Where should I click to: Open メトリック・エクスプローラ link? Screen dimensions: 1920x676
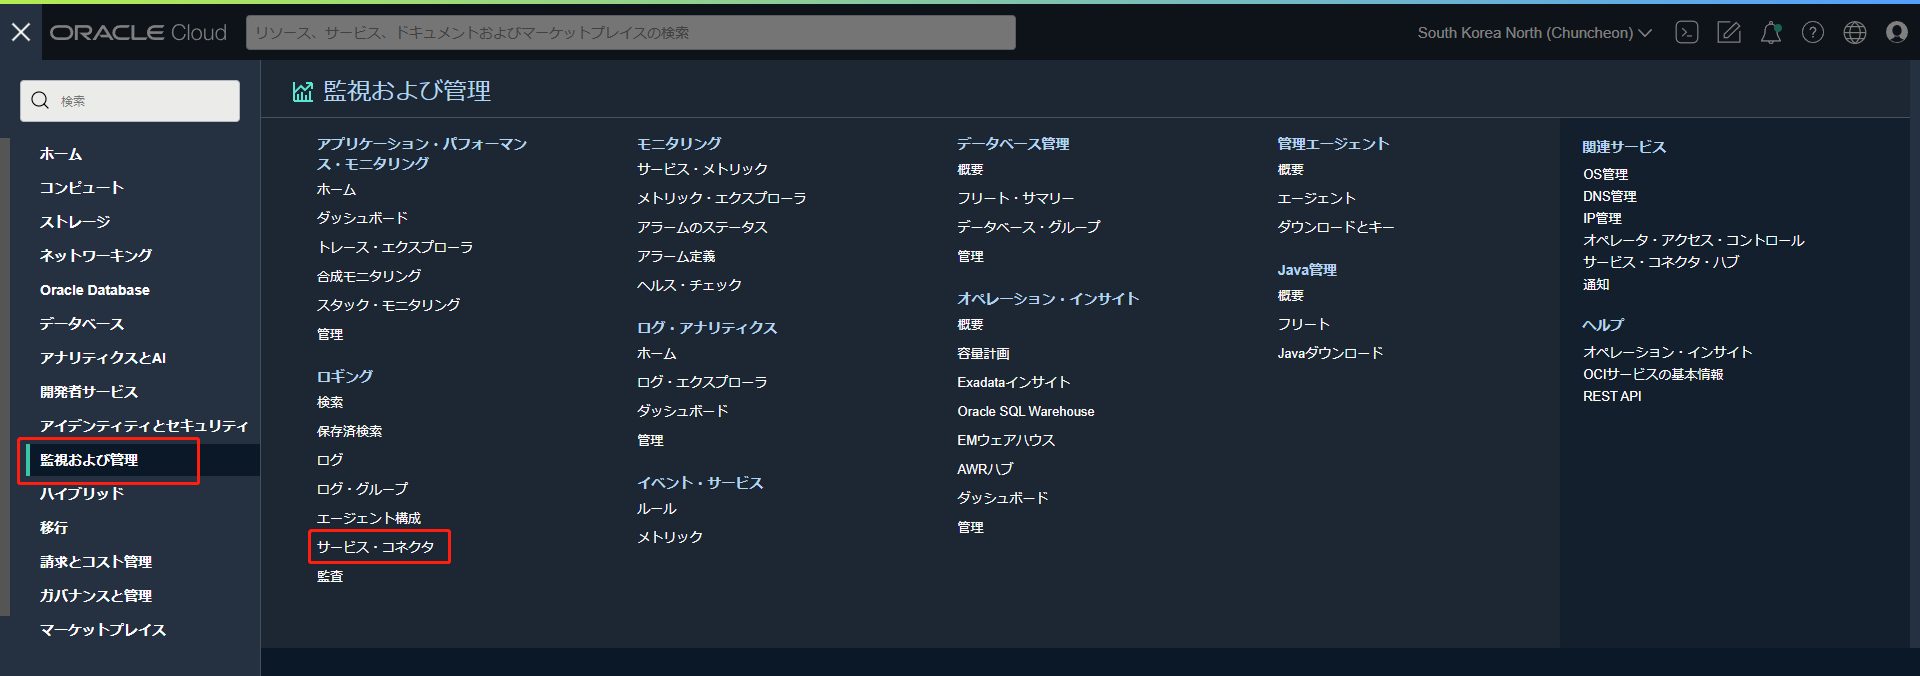(x=721, y=198)
